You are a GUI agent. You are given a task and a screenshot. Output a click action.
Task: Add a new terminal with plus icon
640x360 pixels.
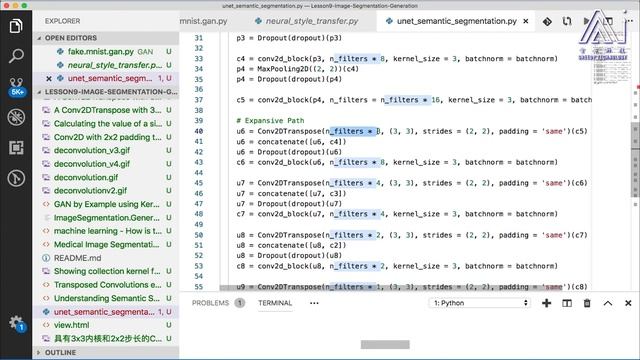pyautogui.click(x=546, y=303)
